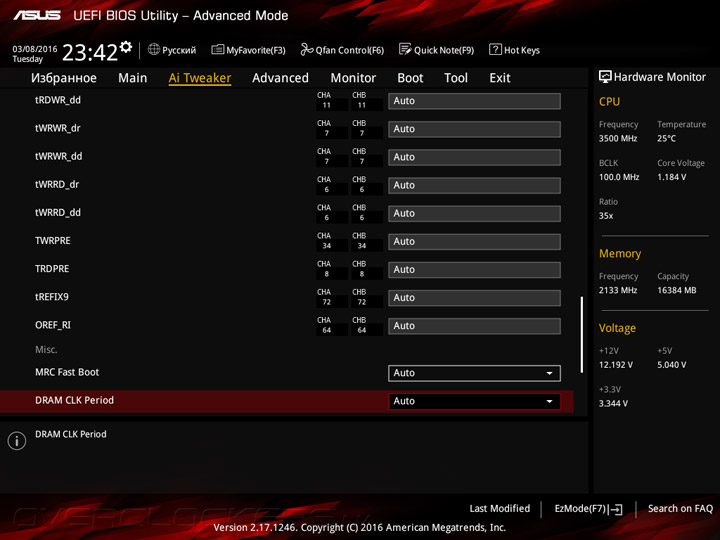
Task: Select the tWRRD_dd row label
Action: point(58,213)
